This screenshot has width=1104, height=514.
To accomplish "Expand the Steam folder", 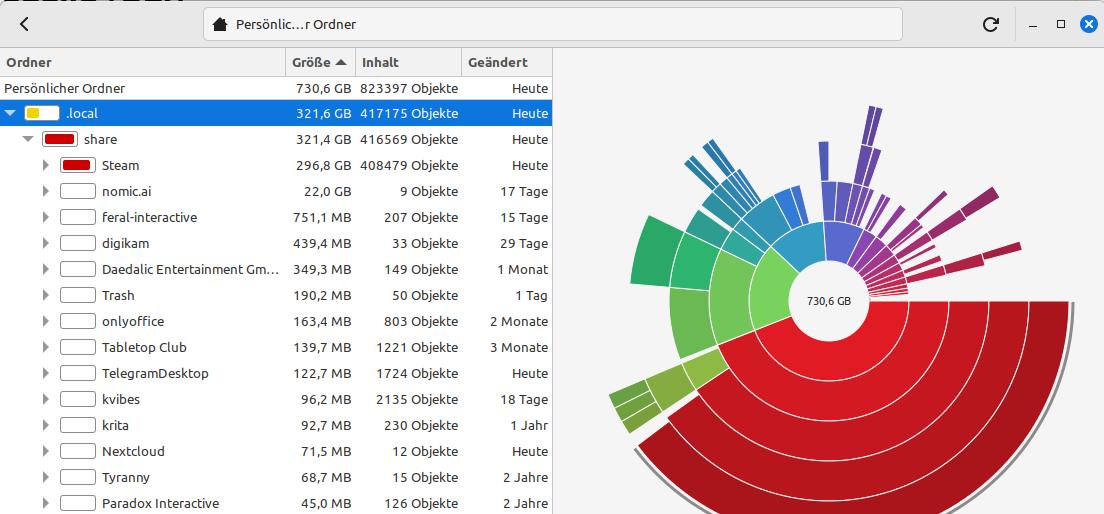I will point(46,165).
